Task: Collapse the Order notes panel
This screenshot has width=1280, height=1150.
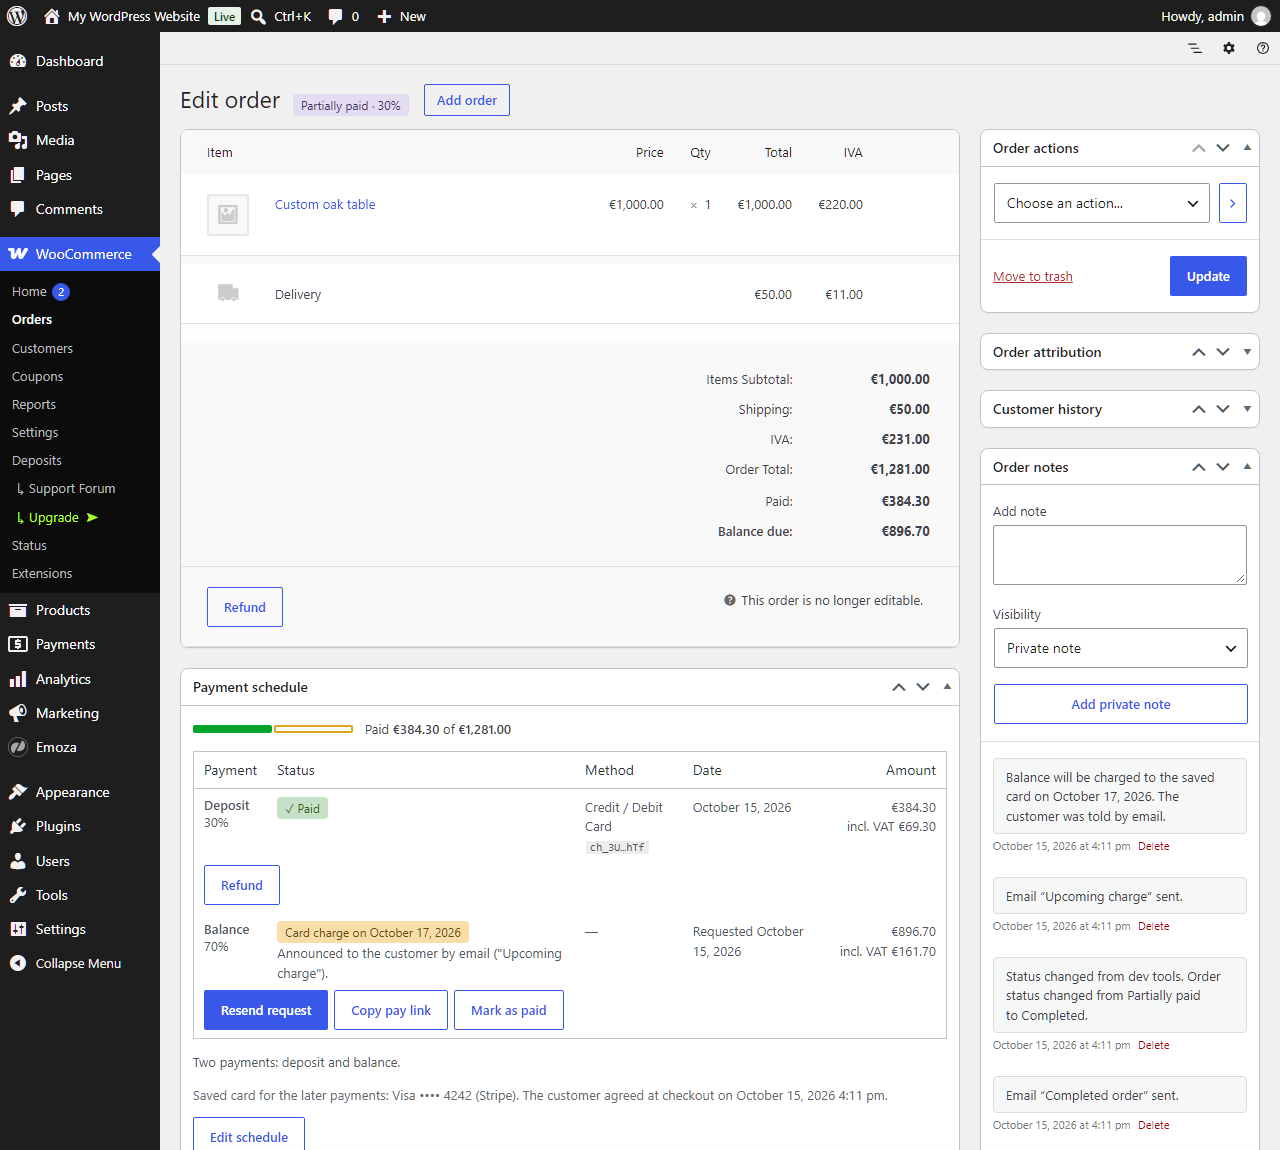Action: tap(1247, 467)
